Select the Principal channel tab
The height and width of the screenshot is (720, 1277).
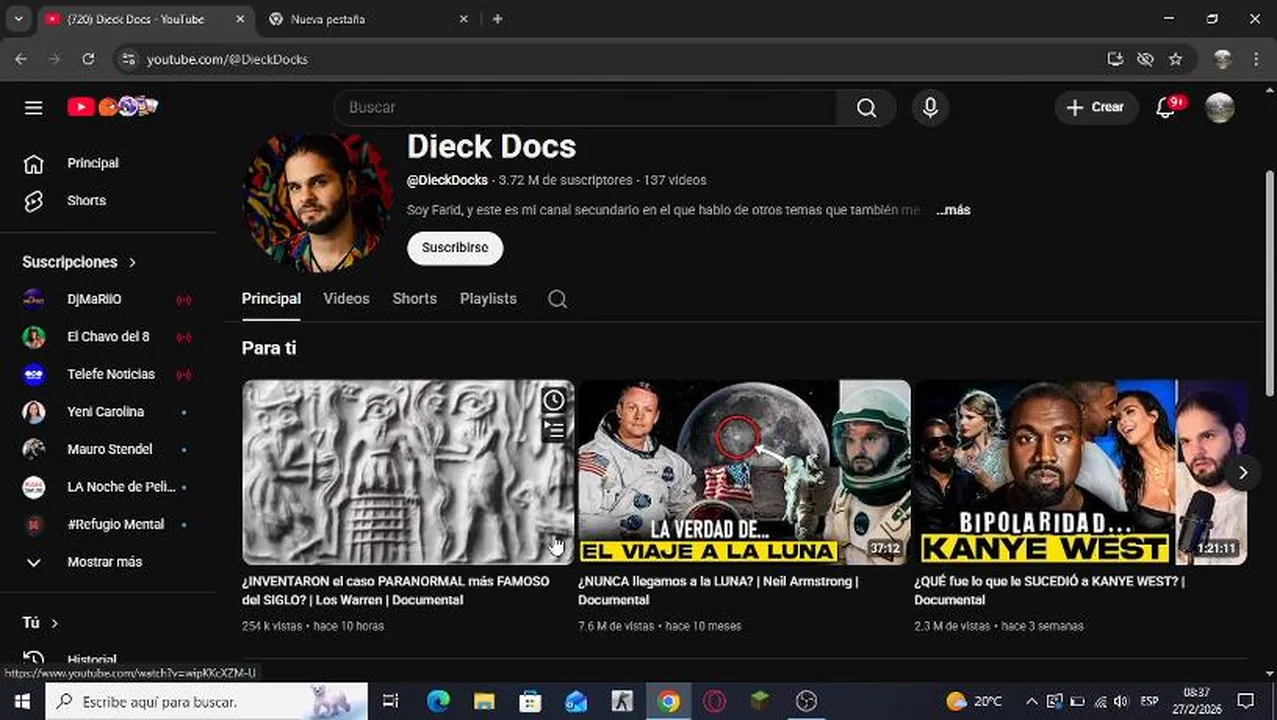271,299
